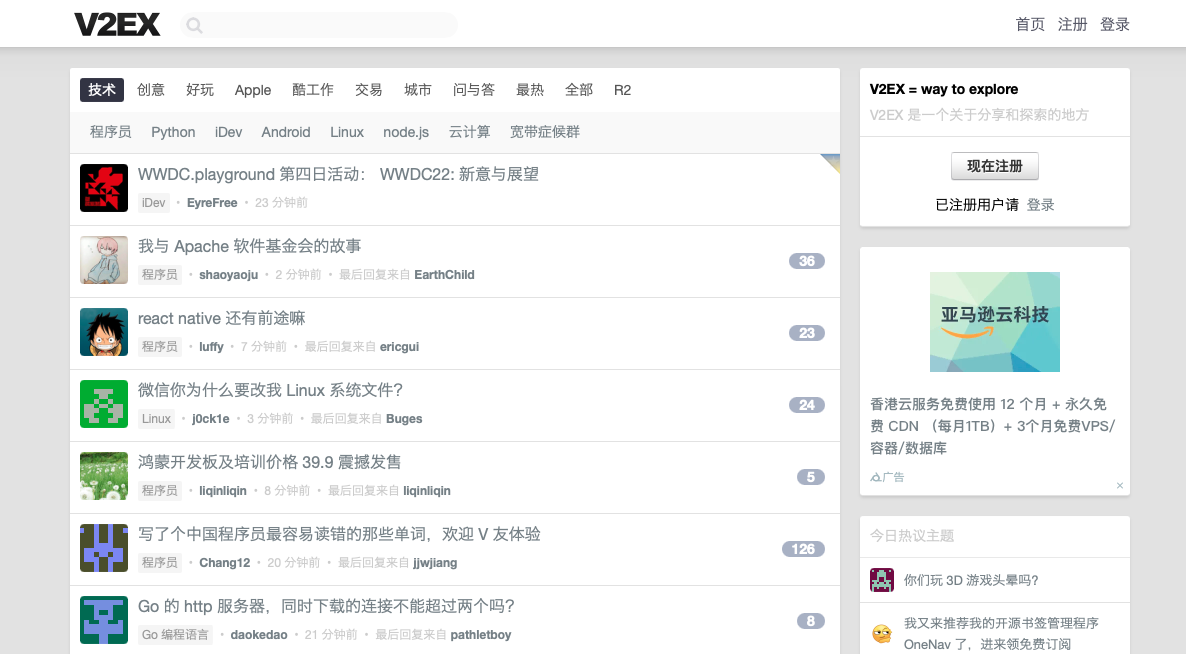This screenshot has width=1186, height=654.
Task: Open hot topic about OneNav 书签管理程序
Action: point(1001,634)
